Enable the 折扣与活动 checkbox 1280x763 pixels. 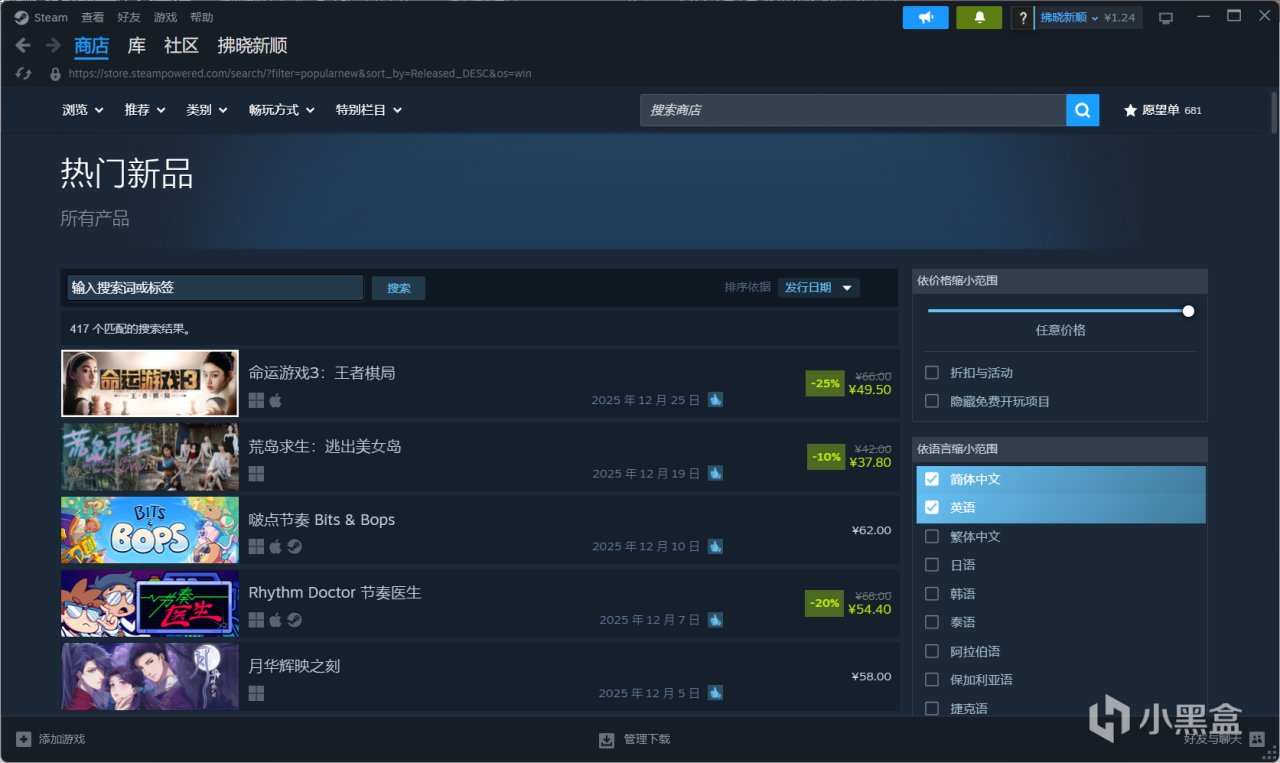932,372
